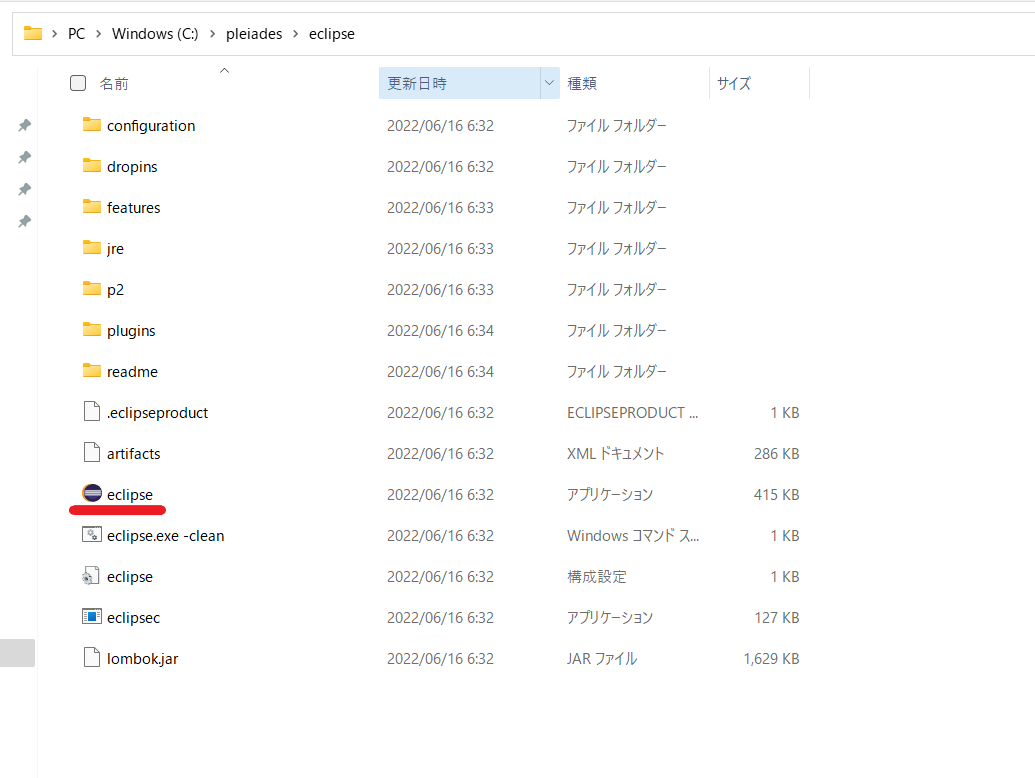Expand the chevron after pleiades in breadcrumb
Screen dimensions: 1035x778
coord(296,34)
